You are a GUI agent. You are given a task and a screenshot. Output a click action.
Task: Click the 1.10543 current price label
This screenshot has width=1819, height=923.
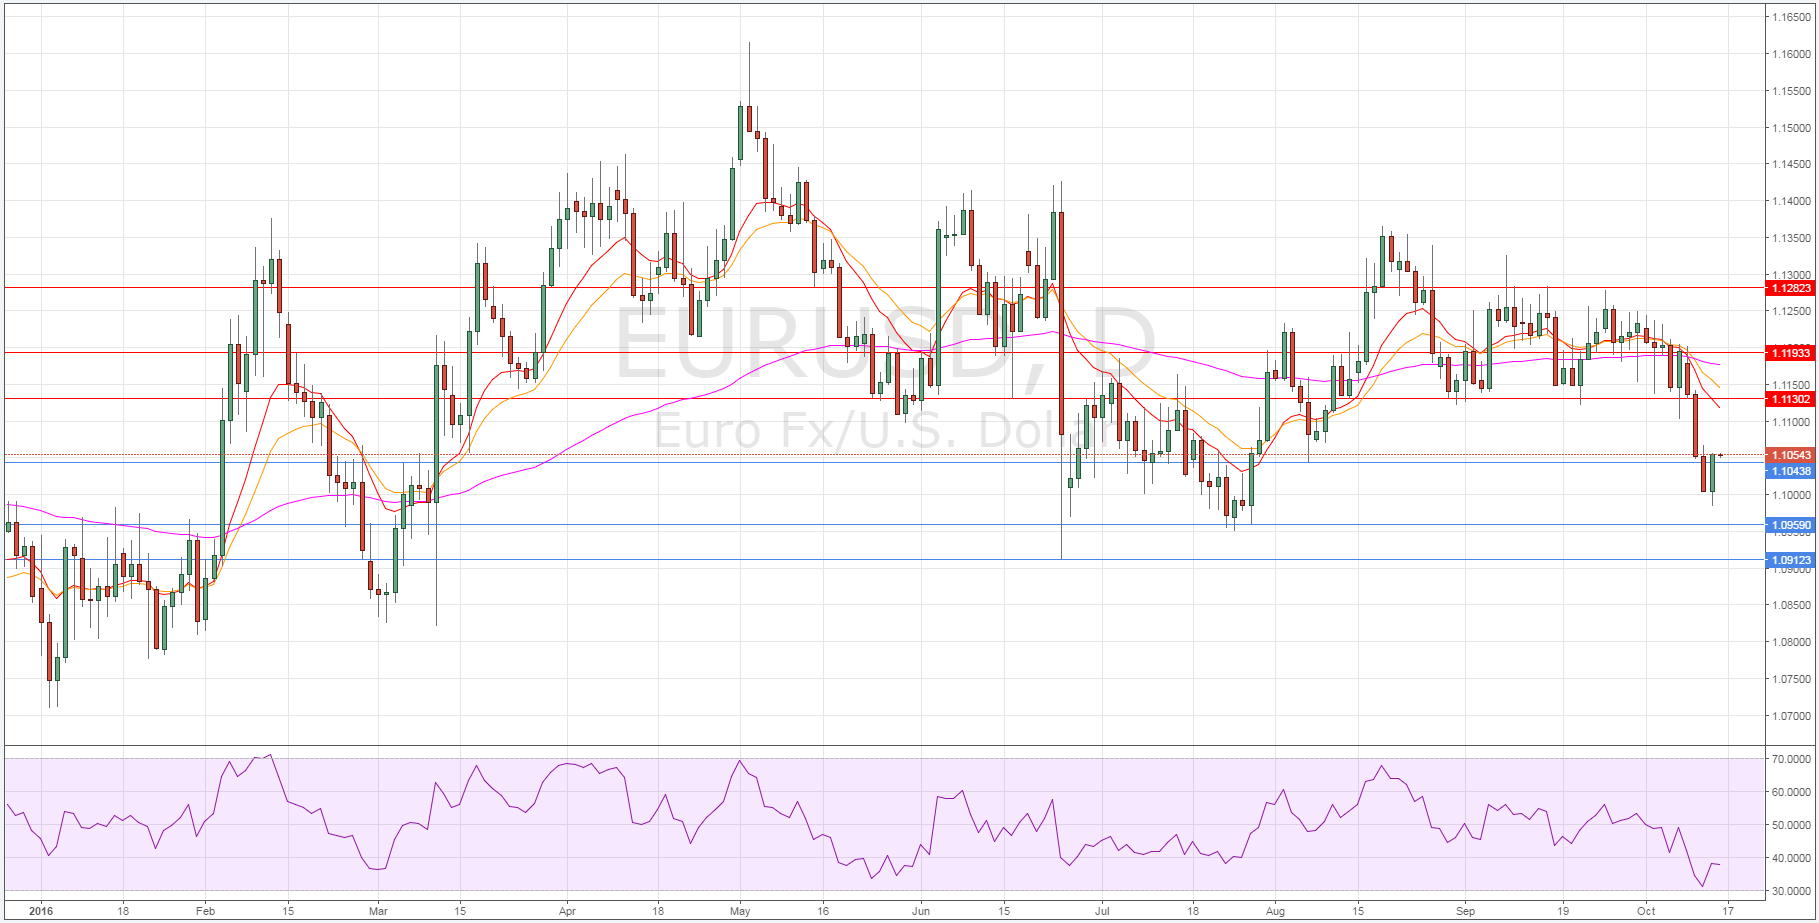pyautogui.click(x=1790, y=455)
